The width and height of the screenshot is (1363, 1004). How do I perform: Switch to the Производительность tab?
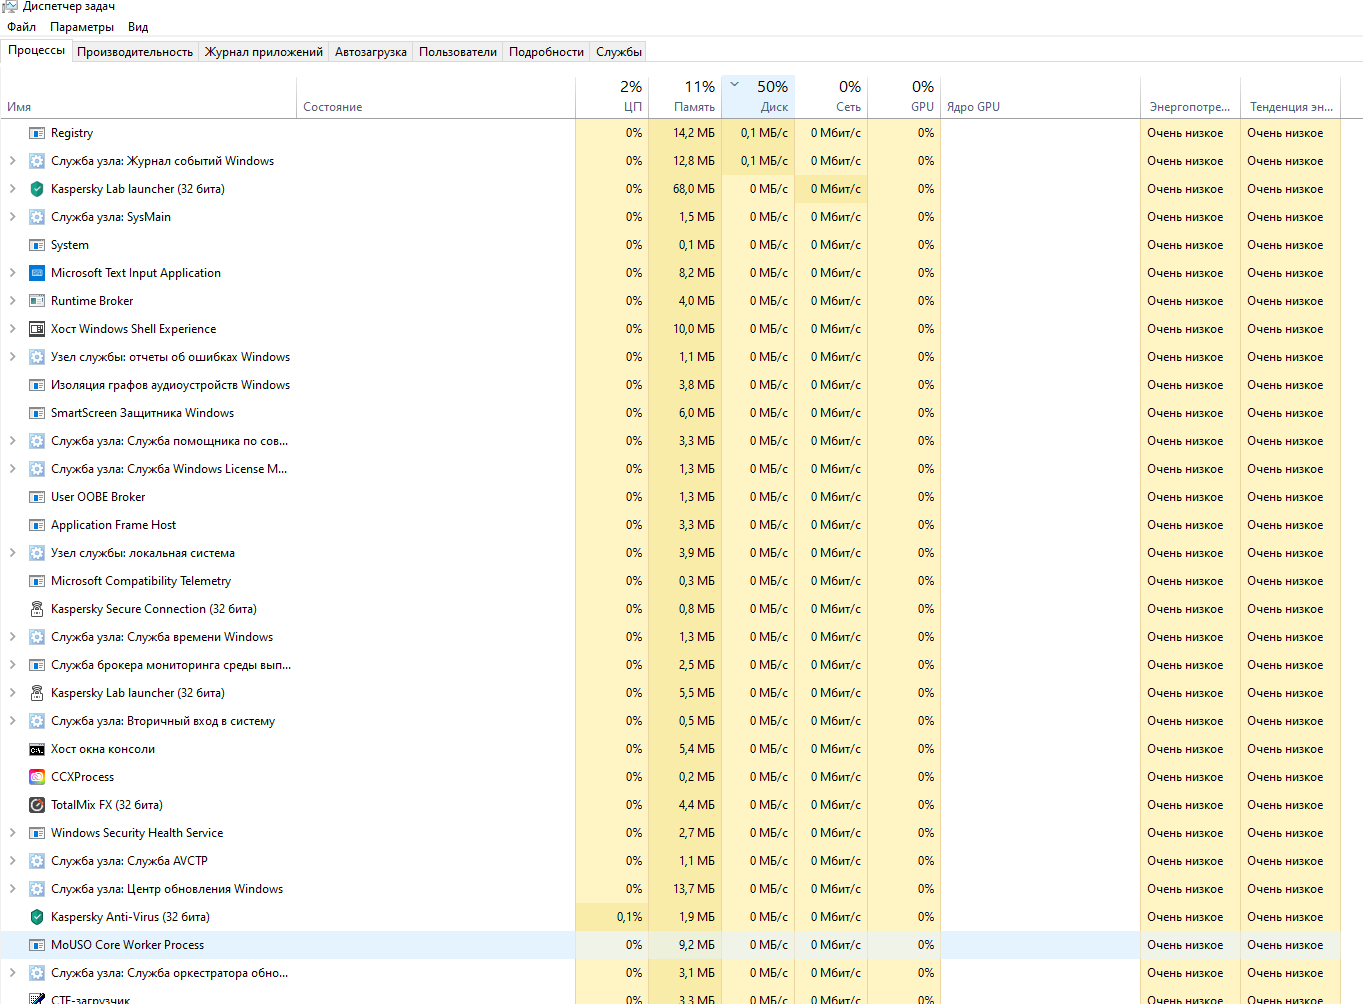[135, 52]
